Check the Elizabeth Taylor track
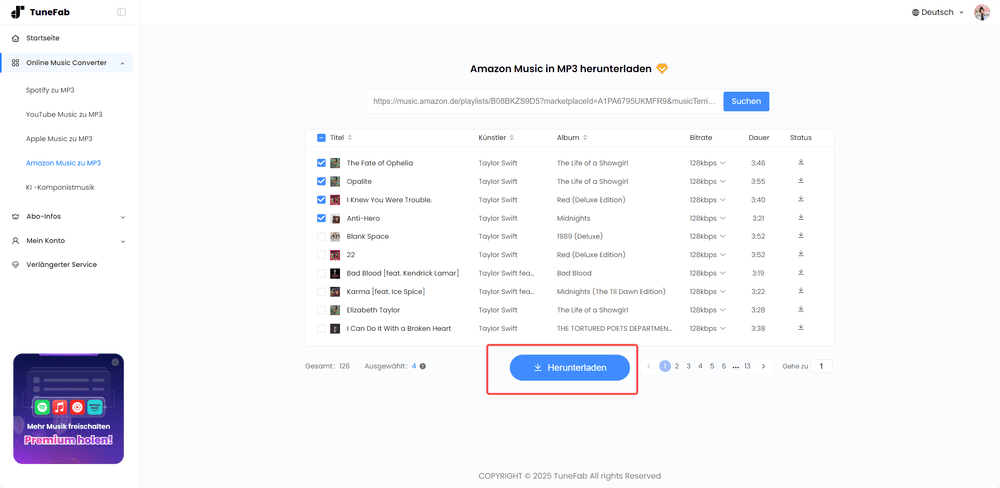The image size is (1000, 488). coord(321,310)
